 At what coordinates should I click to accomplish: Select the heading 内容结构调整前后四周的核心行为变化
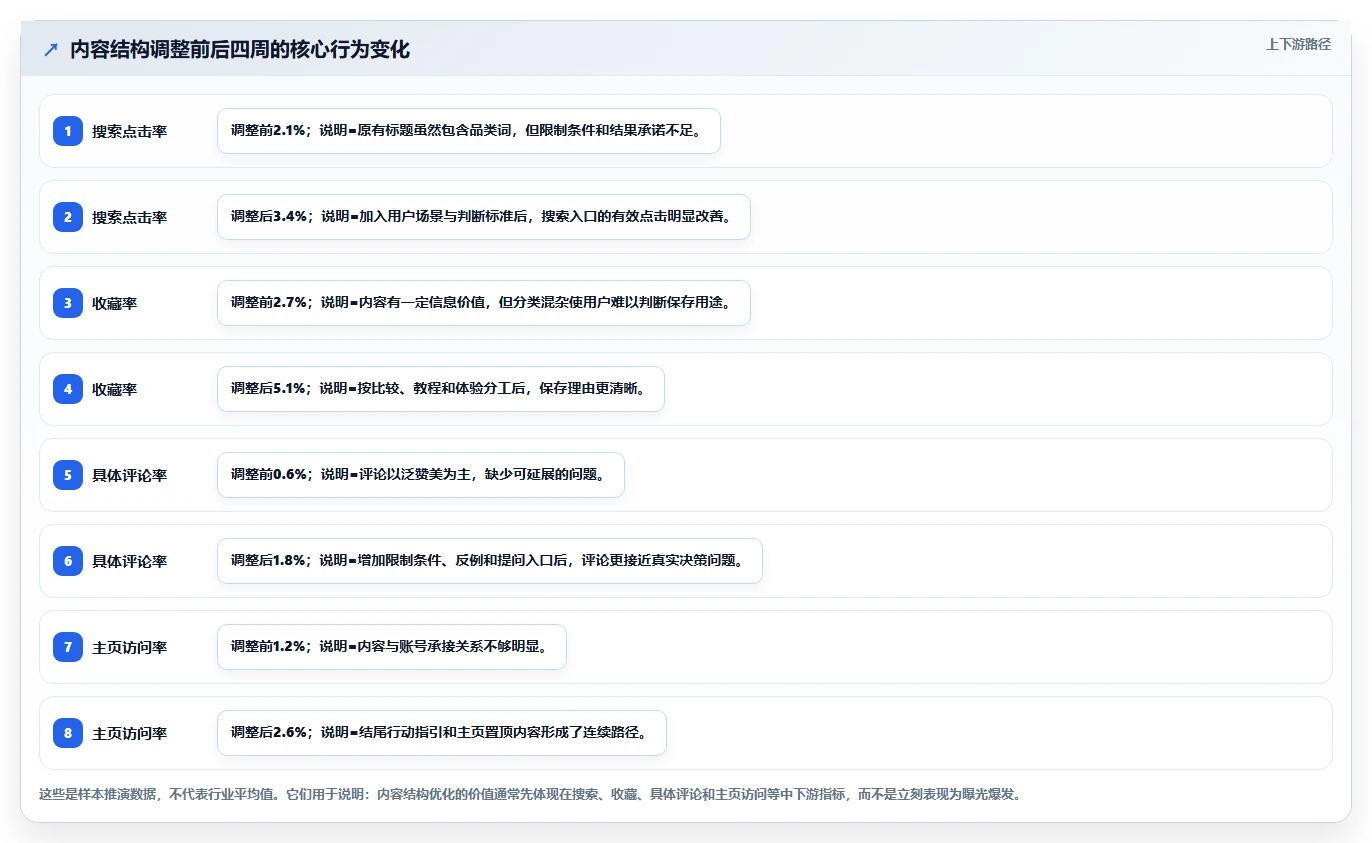click(240, 50)
